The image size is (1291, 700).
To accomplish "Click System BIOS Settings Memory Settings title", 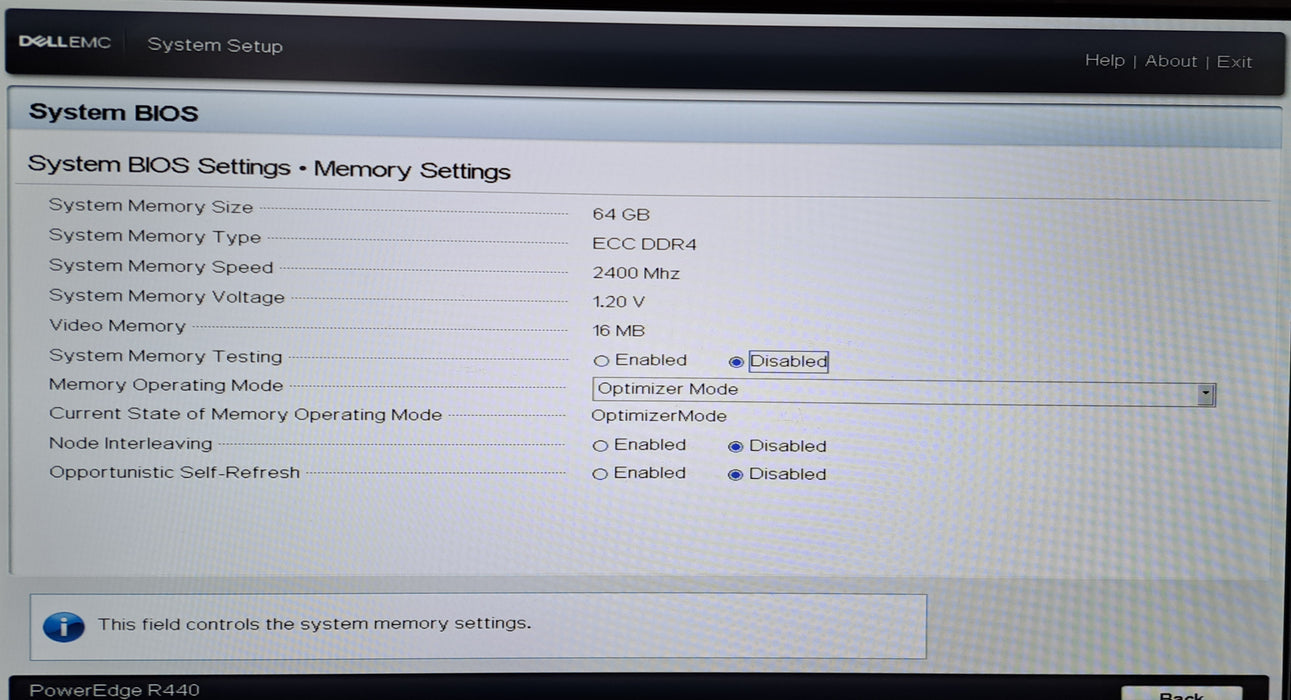I will click(269, 168).
